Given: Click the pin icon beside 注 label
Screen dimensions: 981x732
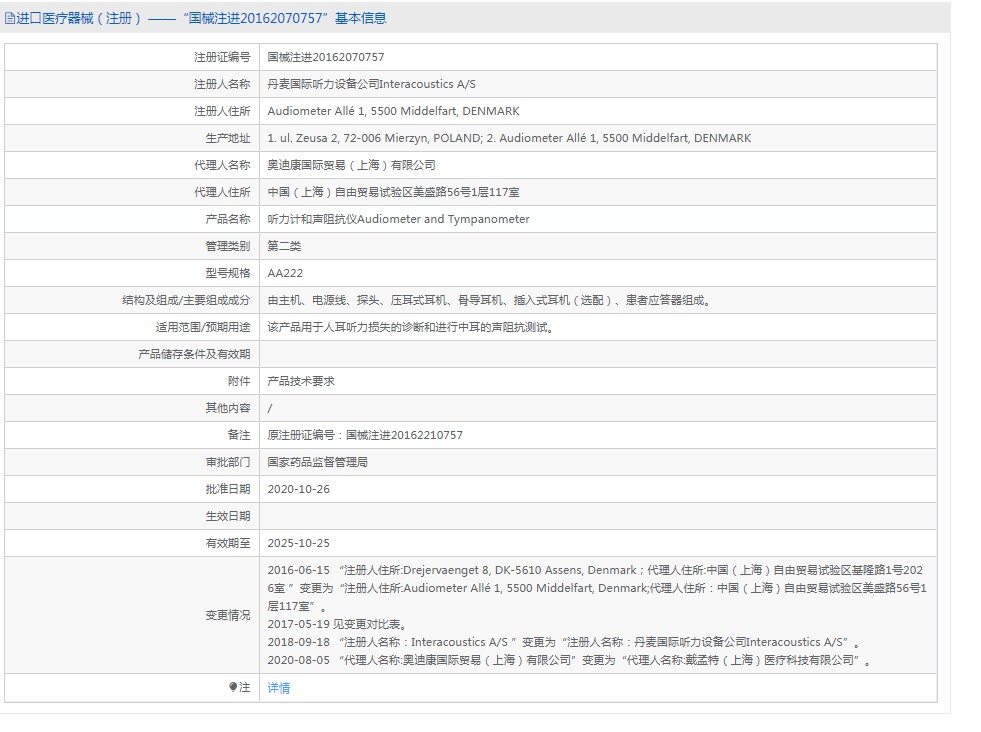Looking at the screenshot, I should (233, 688).
